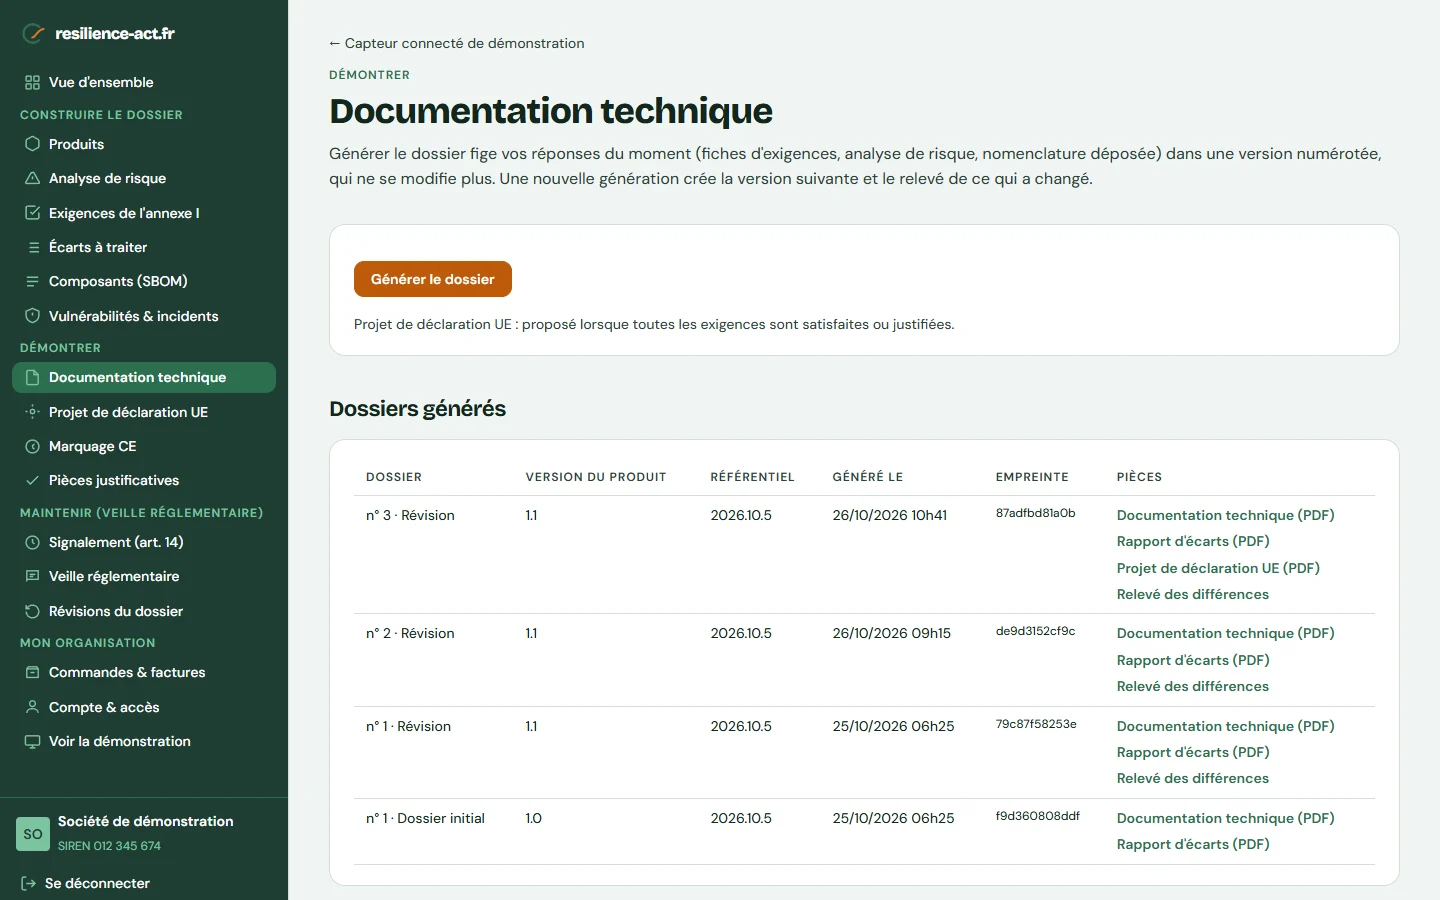Click product version '1.0' cell
This screenshot has height=900, width=1440.
tap(533, 818)
